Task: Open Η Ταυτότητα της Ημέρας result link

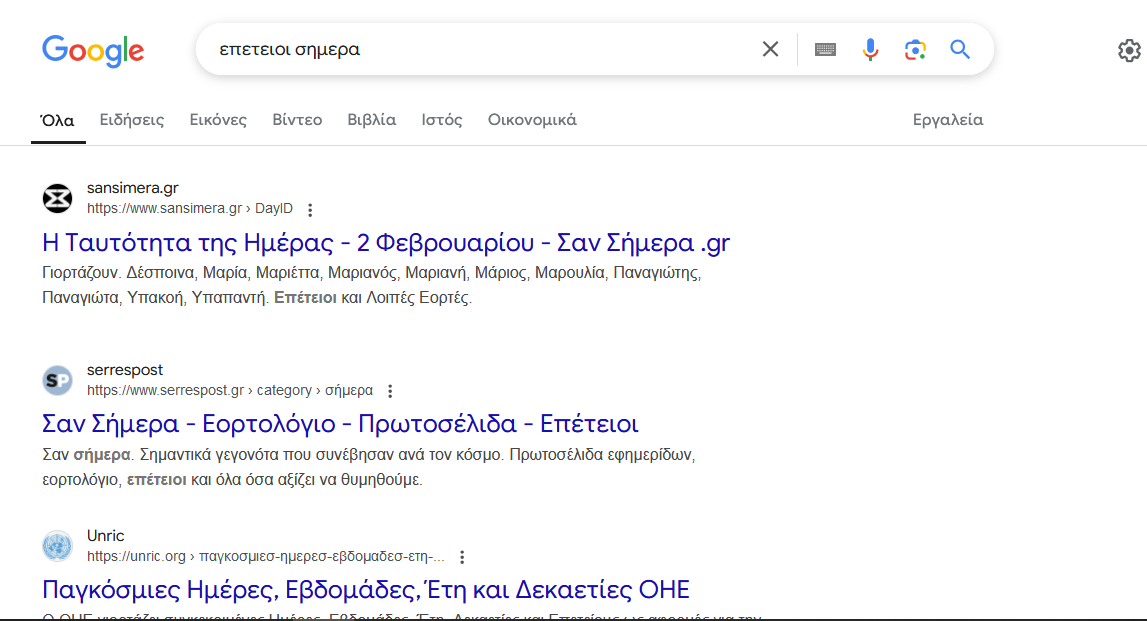Action: click(386, 243)
